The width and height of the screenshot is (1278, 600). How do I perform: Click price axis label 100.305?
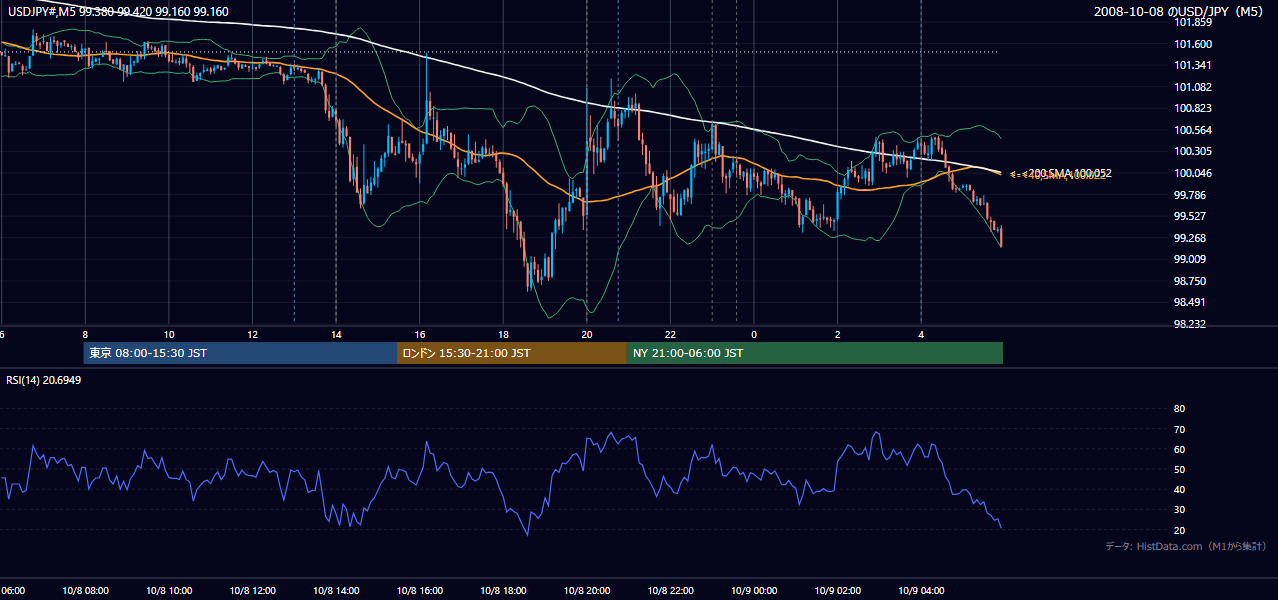pyautogui.click(x=1194, y=152)
